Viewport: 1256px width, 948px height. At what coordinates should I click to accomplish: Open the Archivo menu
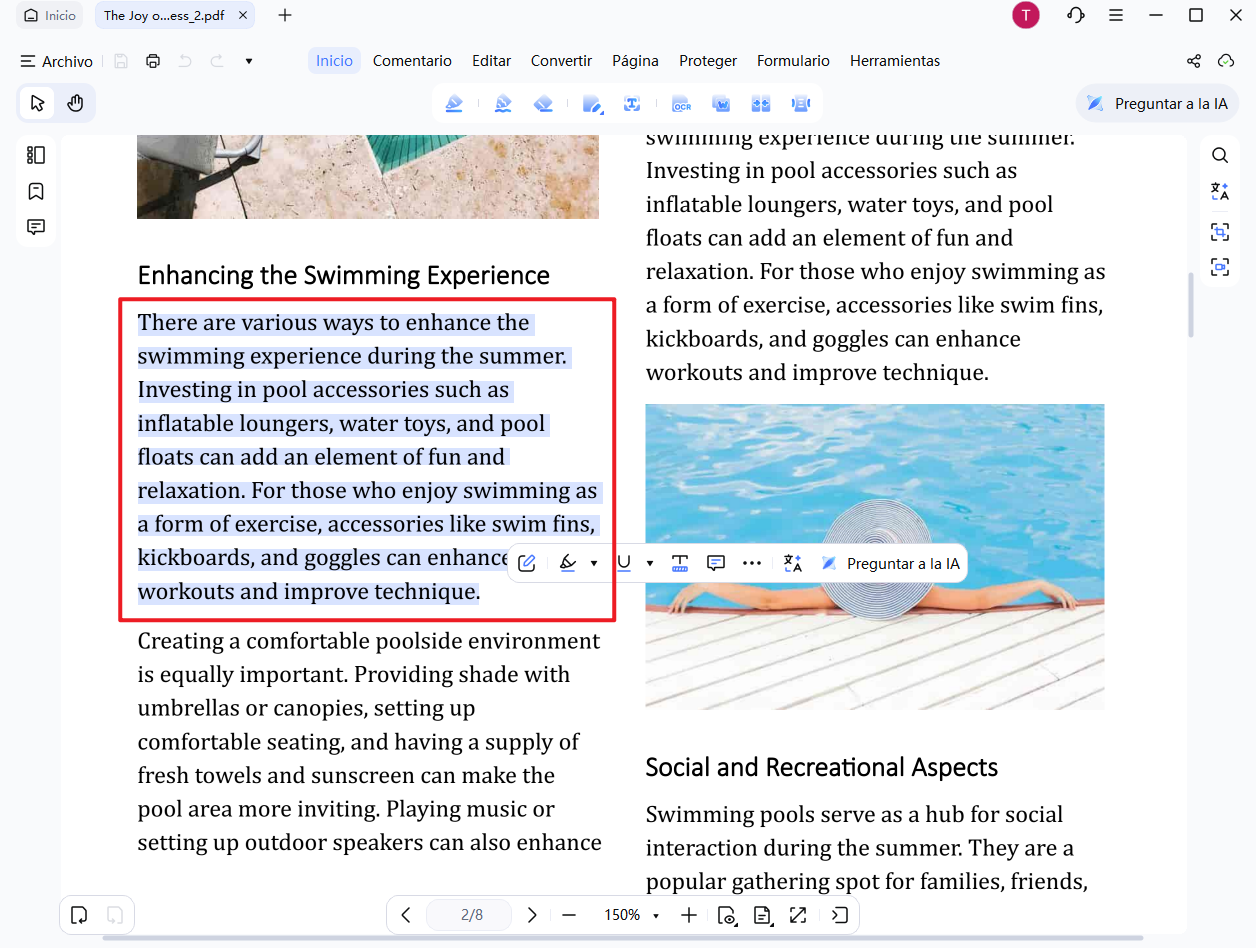coord(57,61)
